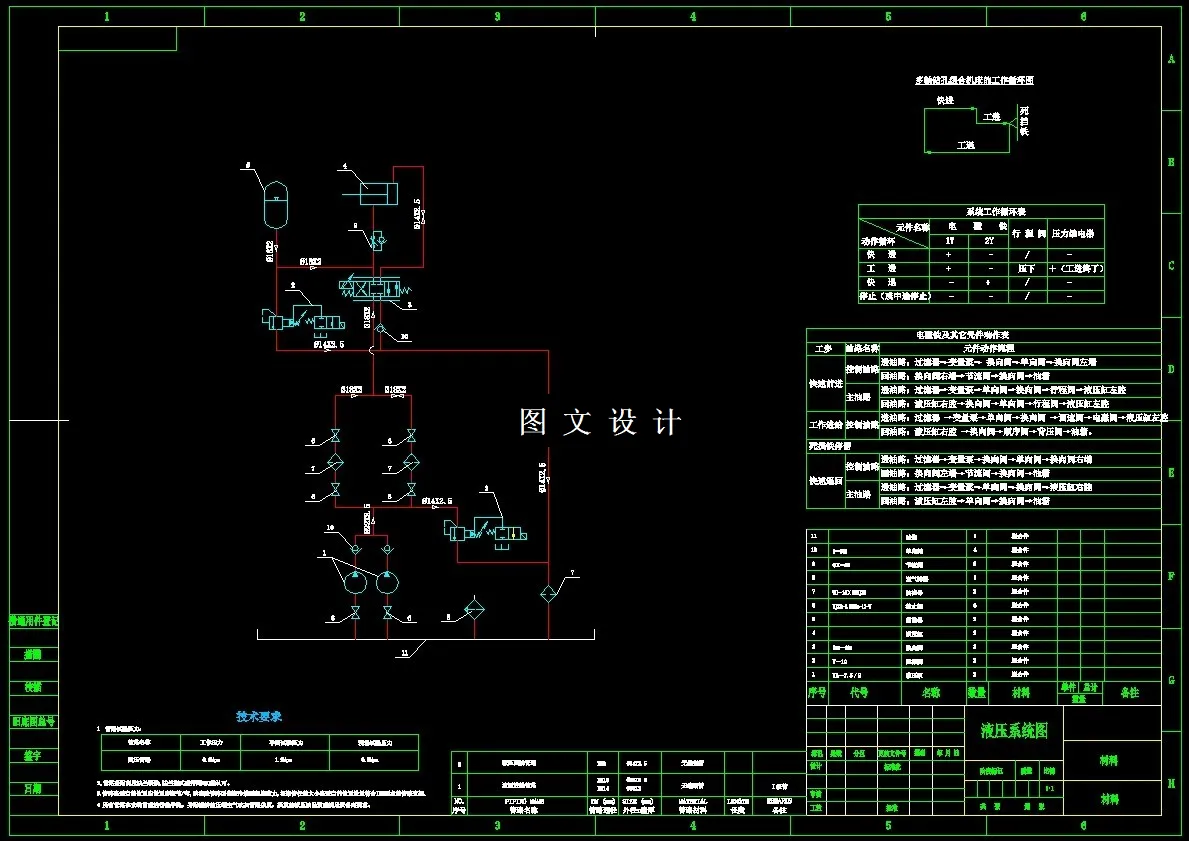Select the 压力继电器 column header
This screenshot has width=1189, height=841.
pyautogui.click(x=1073, y=234)
